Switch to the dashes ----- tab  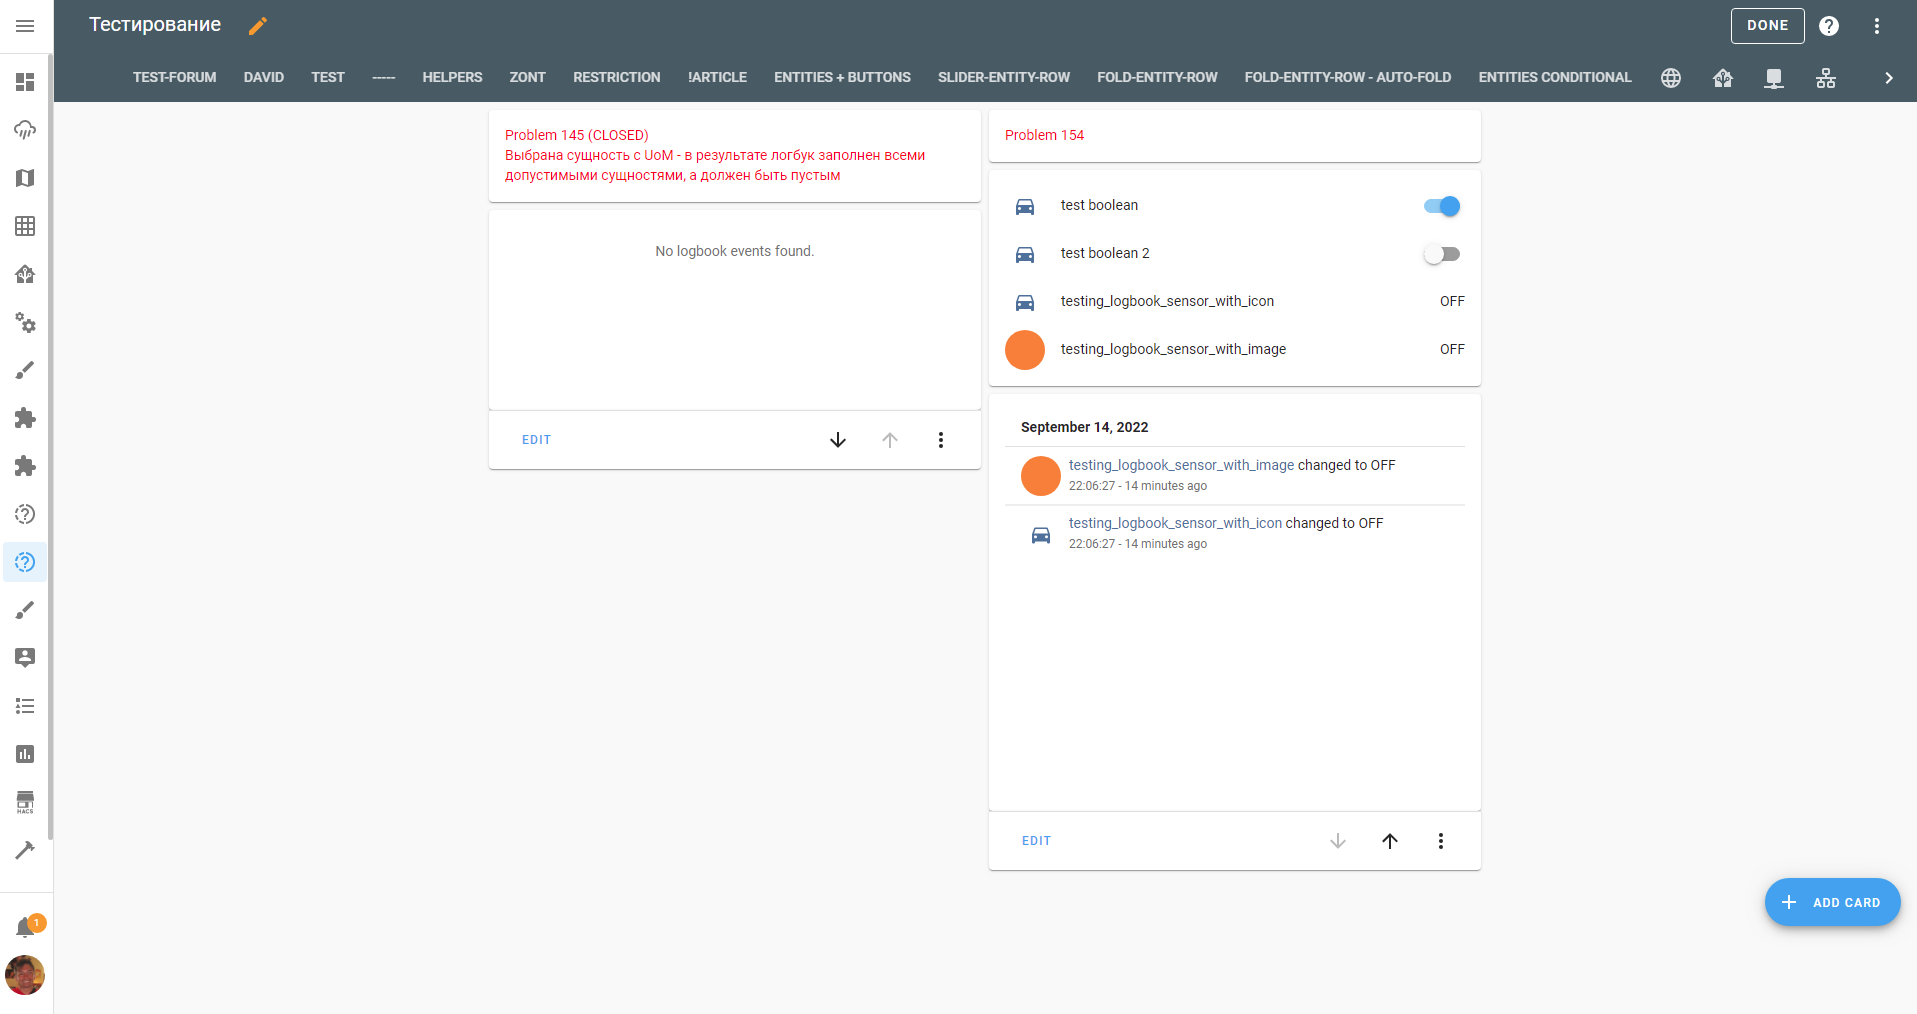pos(384,78)
